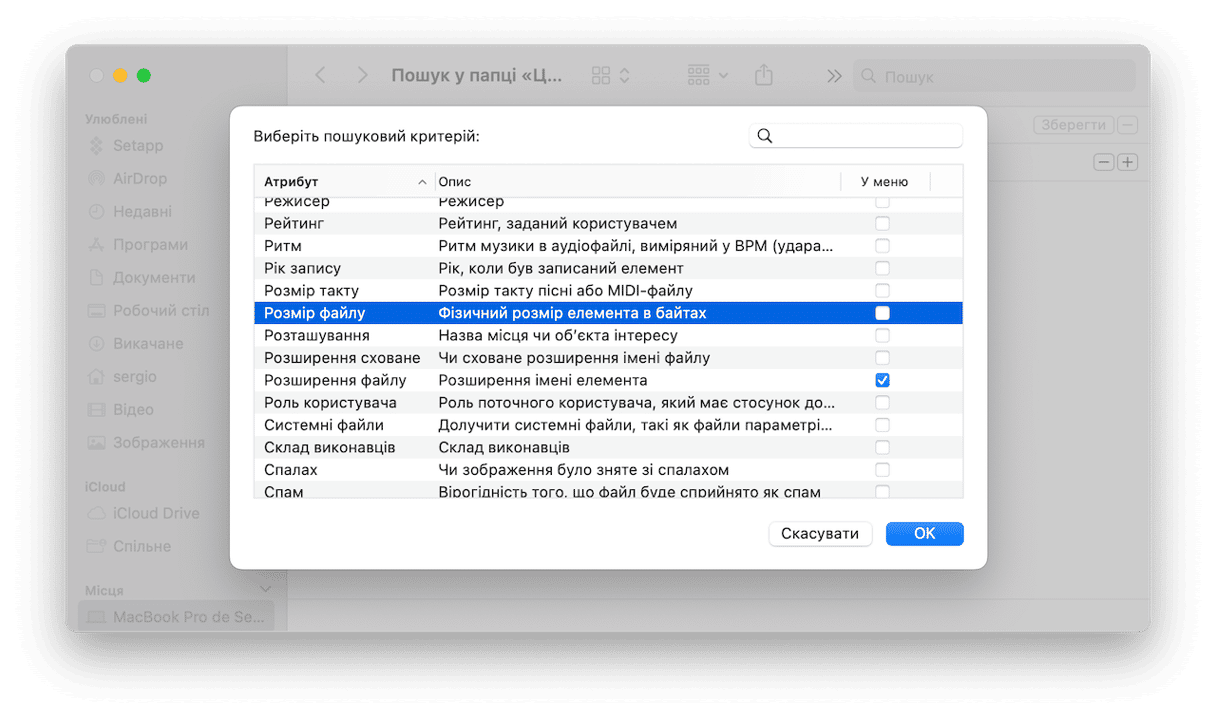Confirm with the OK button
1216x719 pixels.
click(924, 534)
